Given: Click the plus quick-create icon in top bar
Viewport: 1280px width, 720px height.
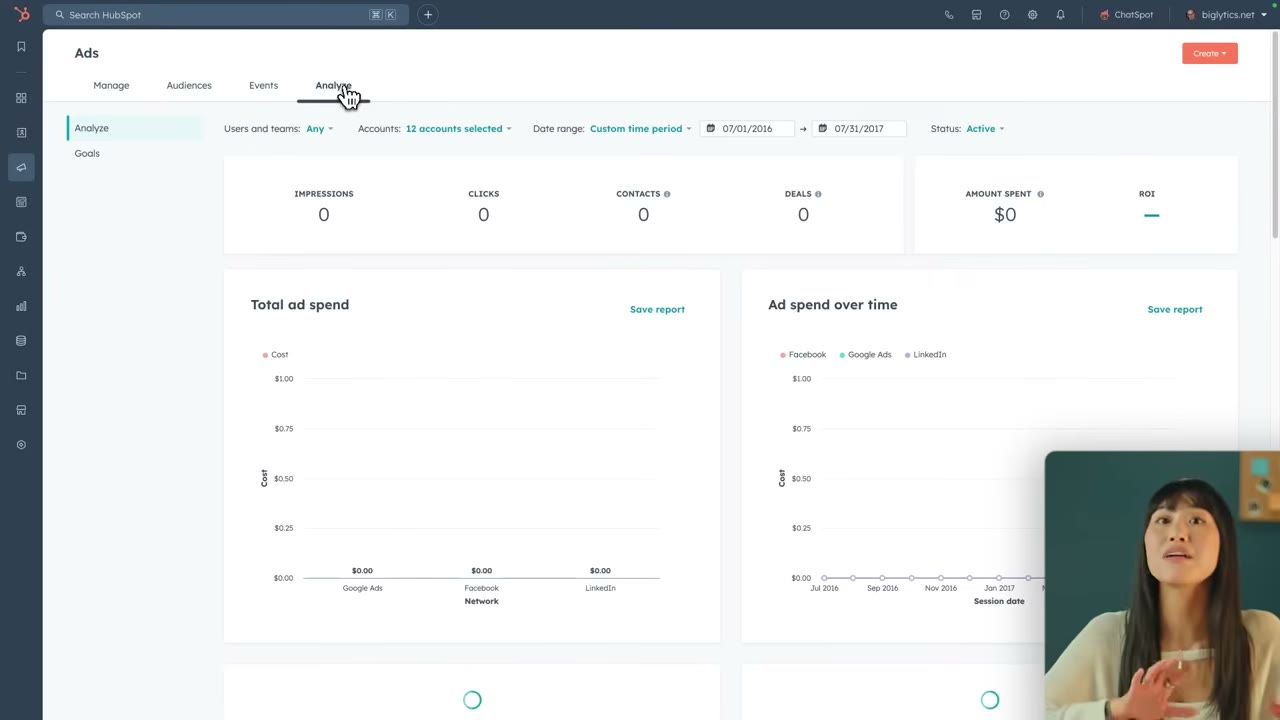Looking at the screenshot, I should [x=428, y=15].
